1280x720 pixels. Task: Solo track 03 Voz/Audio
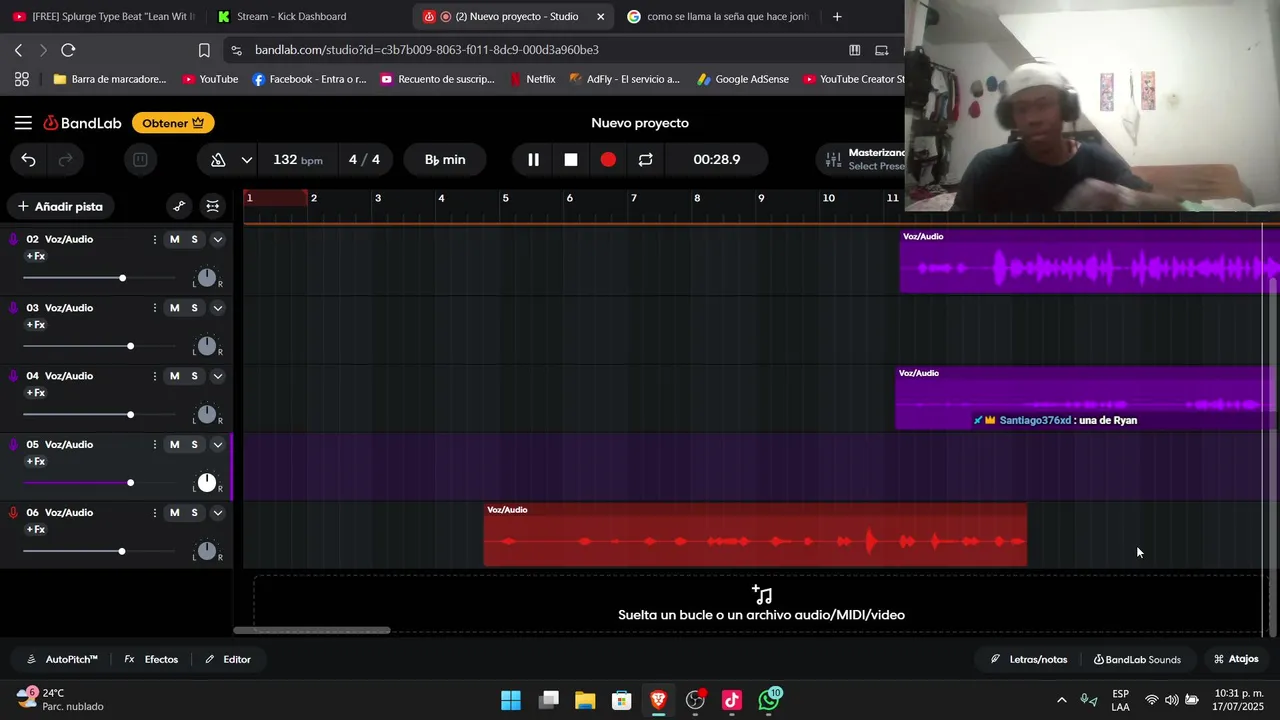point(195,308)
